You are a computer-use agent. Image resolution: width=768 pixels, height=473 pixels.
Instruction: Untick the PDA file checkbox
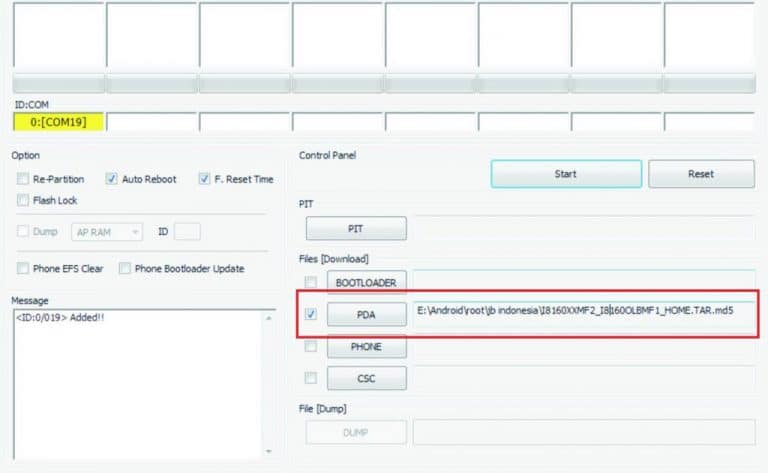point(311,314)
